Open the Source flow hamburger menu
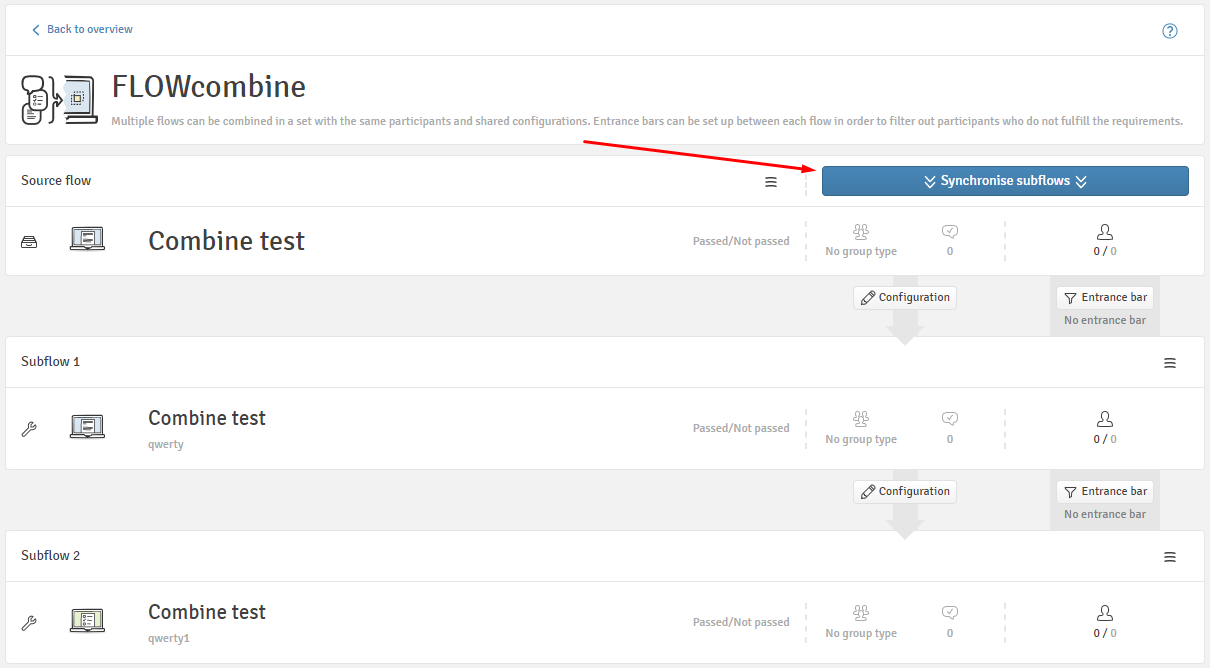Screen dimensions: 1210x668 771,182
